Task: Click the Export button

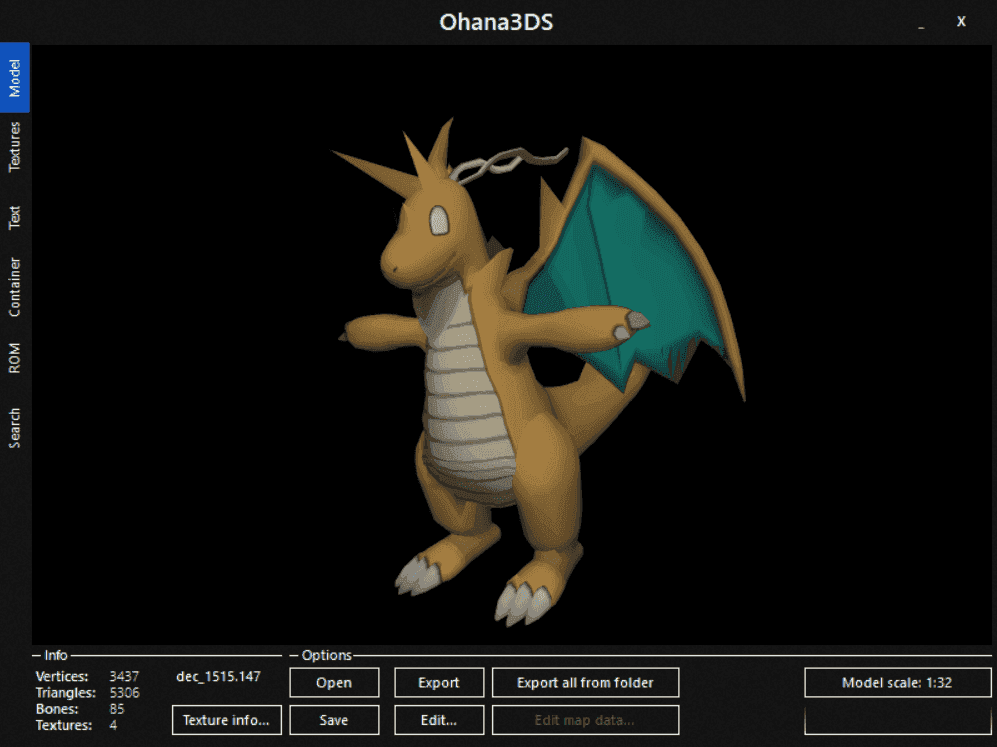Action: click(x=439, y=683)
